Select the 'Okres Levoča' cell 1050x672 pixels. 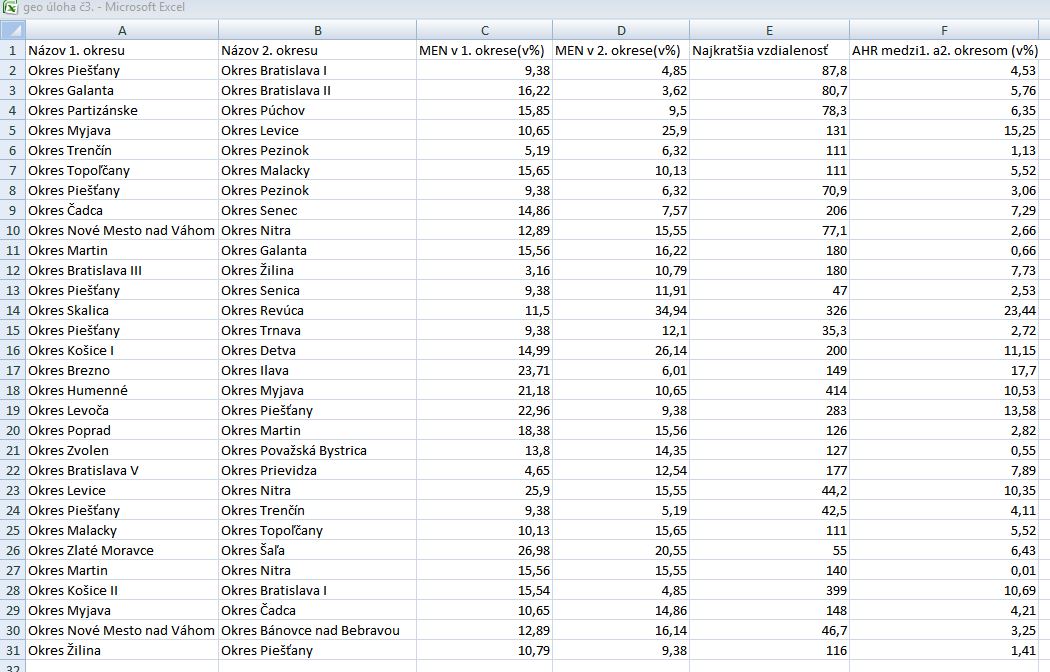[x=122, y=410]
